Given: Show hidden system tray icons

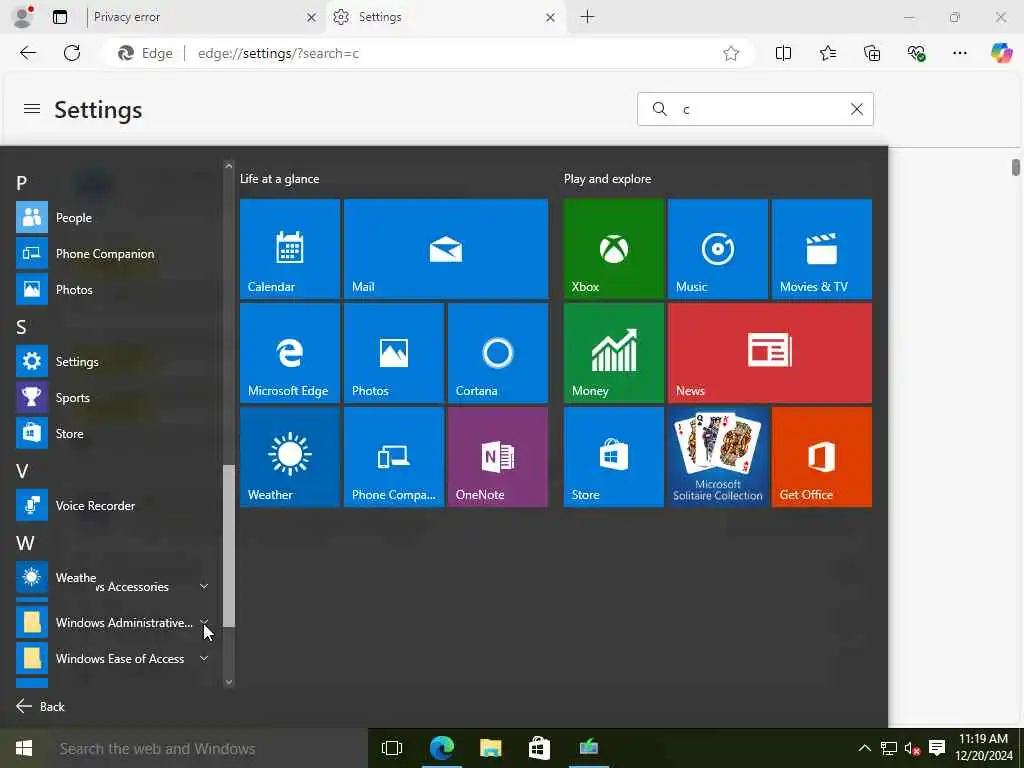Looking at the screenshot, I should pos(864,748).
